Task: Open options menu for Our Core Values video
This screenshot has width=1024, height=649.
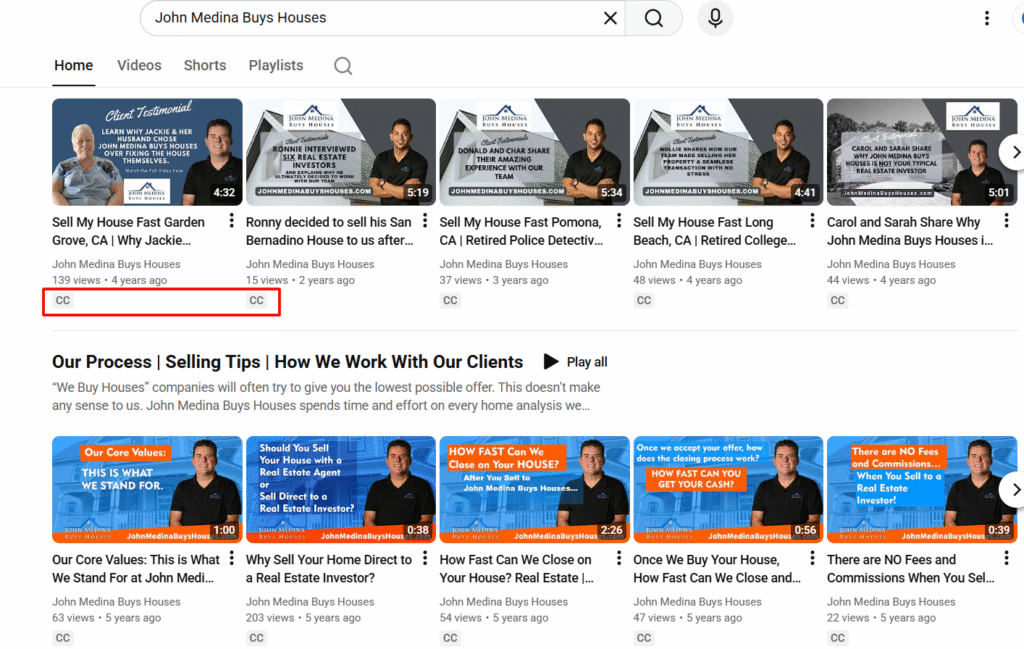Action: click(232, 559)
